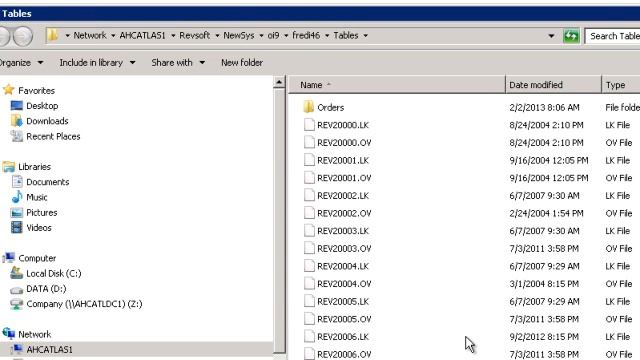The width and height of the screenshot is (640, 360).
Task: Select the file name REV20006.LK
Action: click(343, 337)
